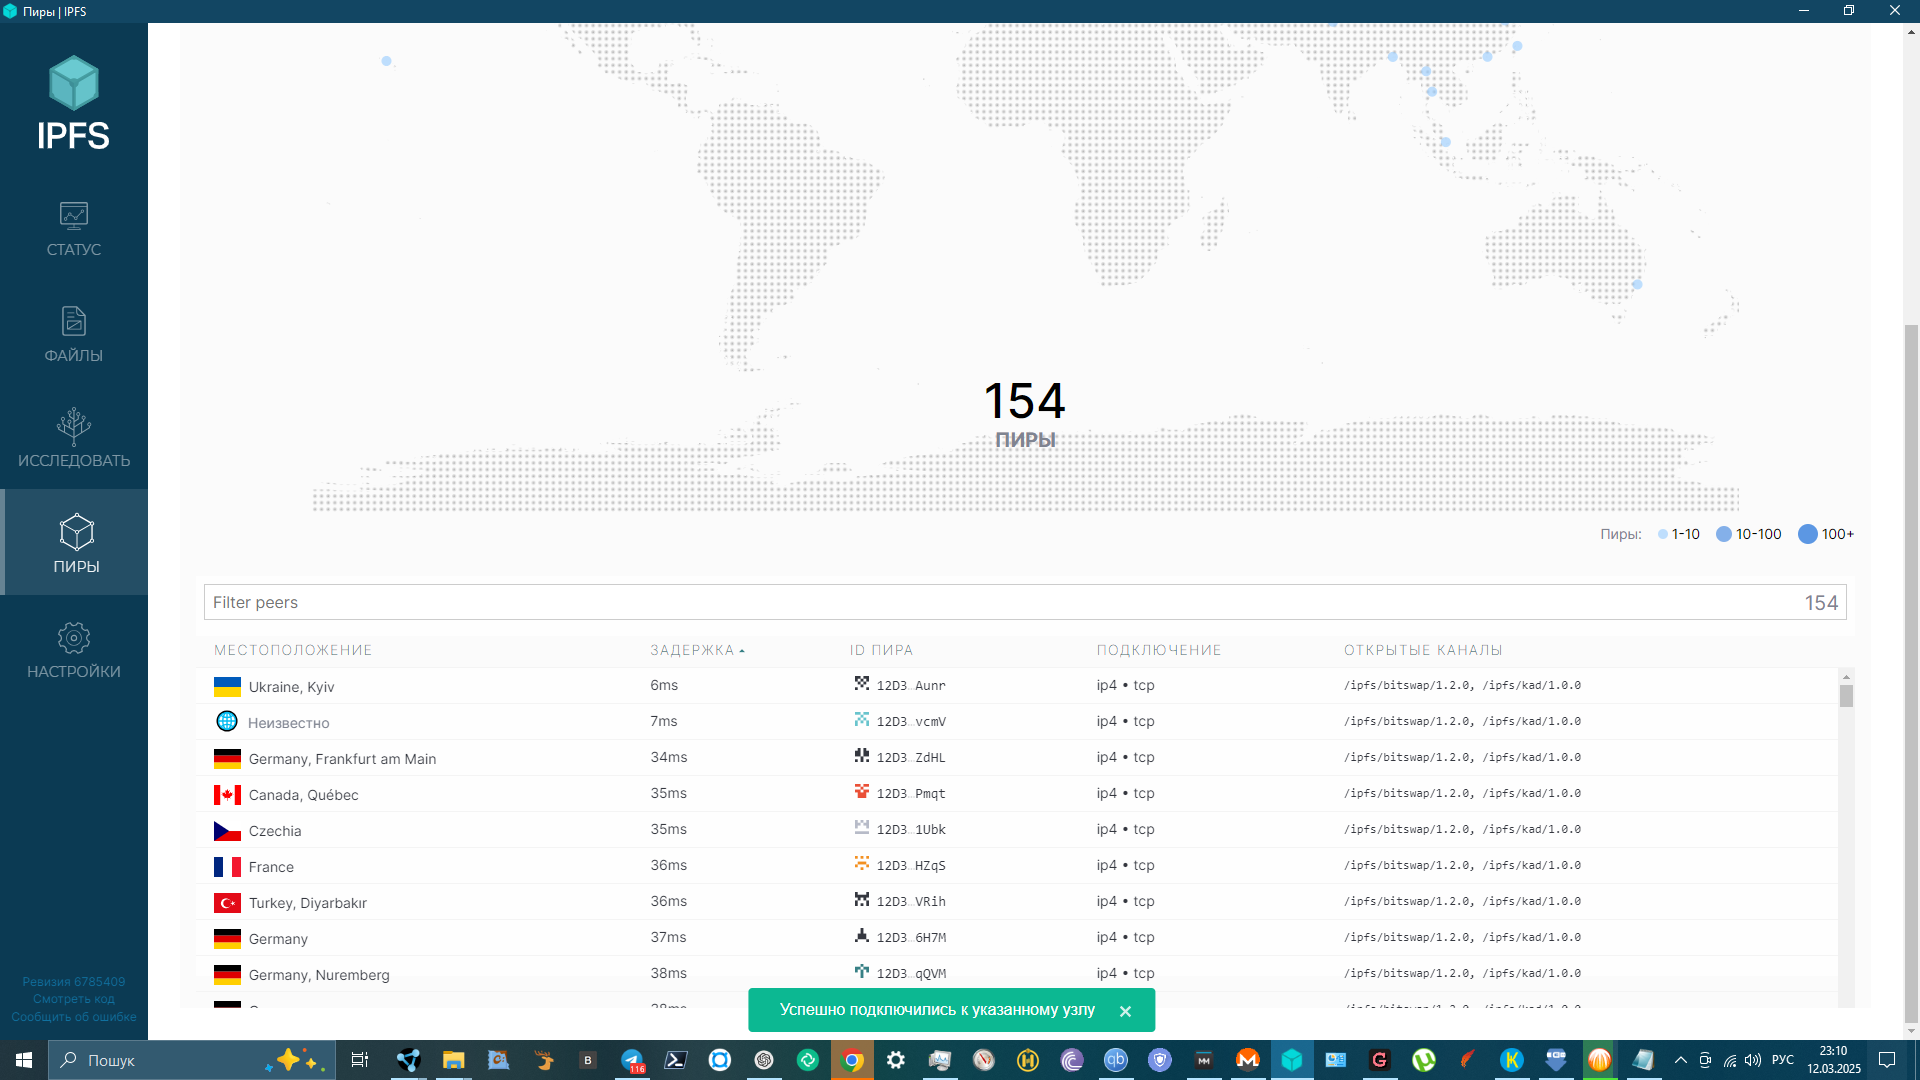Close the successful connection notification

pos(1126,1012)
